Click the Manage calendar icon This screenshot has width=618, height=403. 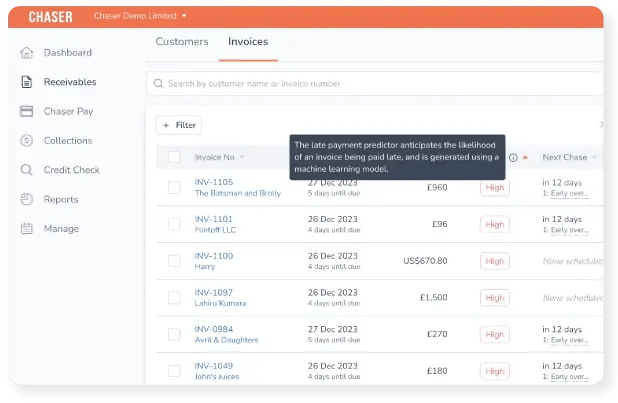pyautogui.click(x=26, y=228)
